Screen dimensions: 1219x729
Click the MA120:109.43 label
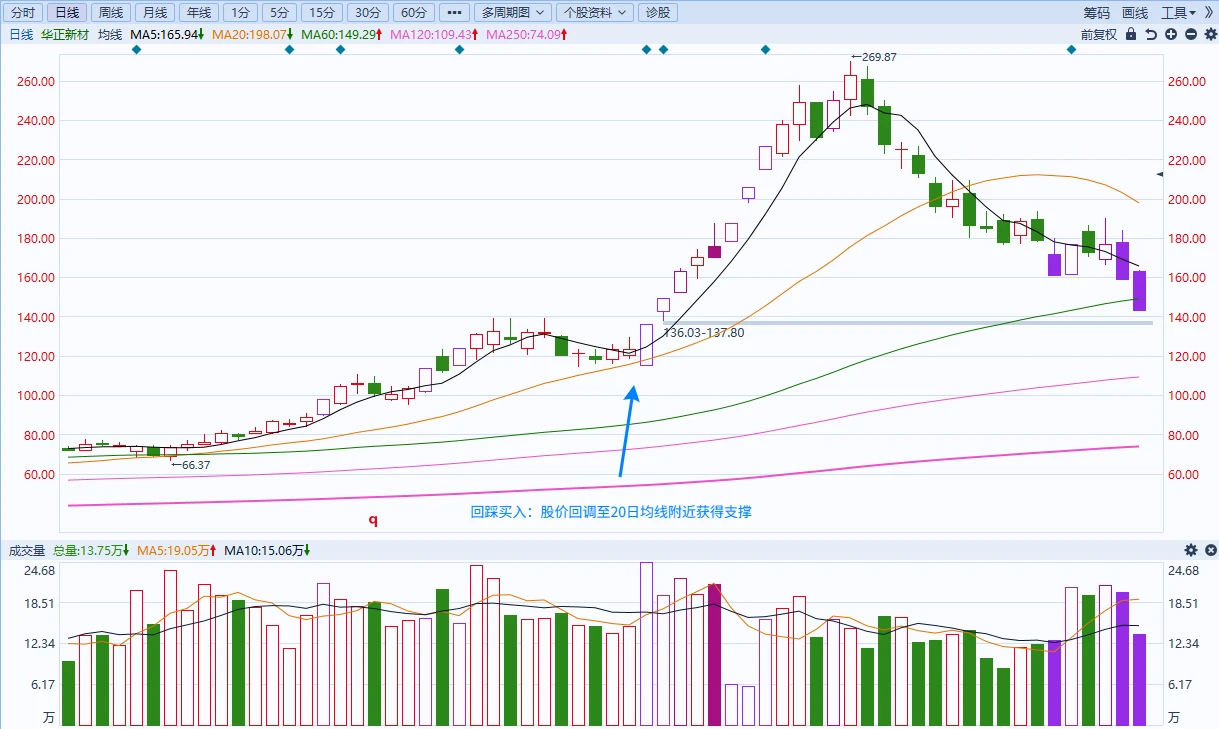(x=435, y=34)
